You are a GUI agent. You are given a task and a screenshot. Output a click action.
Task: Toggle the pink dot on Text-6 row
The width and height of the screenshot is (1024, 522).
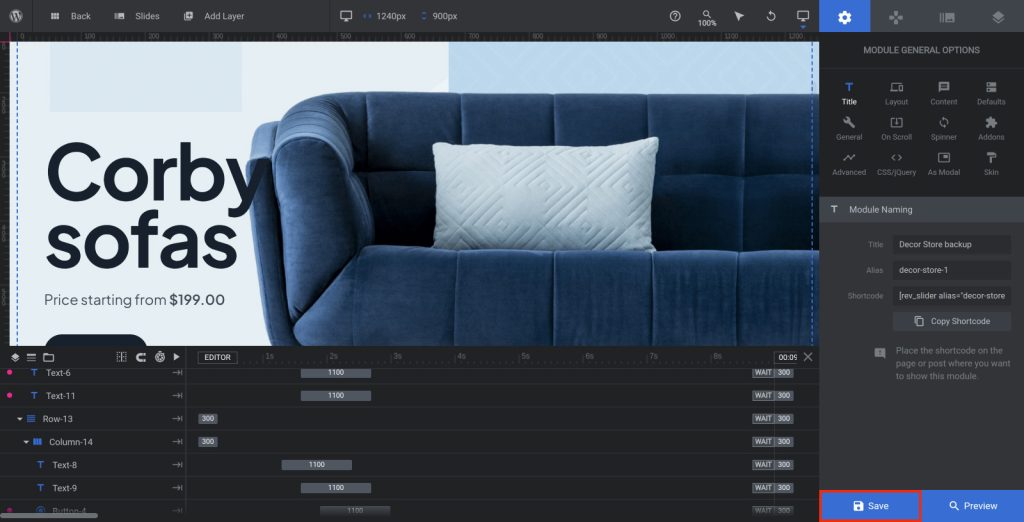[x=9, y=372]
